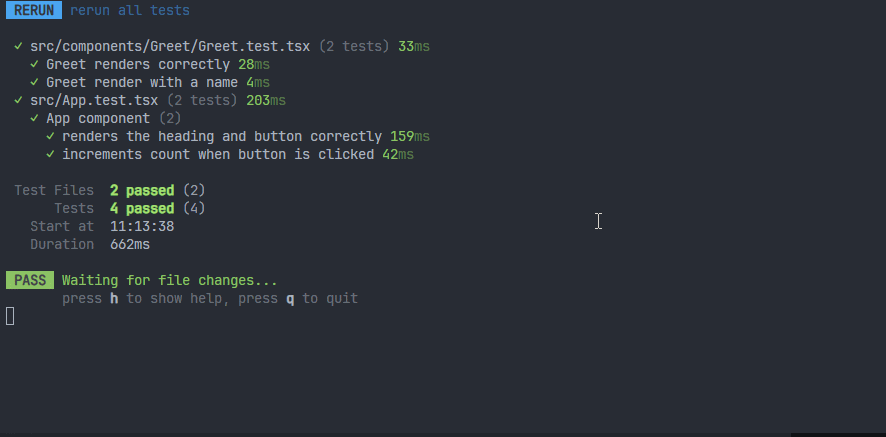
Task: Open the src/components/Greet/Greet.test.tsx file path
Action: point(169,47)
